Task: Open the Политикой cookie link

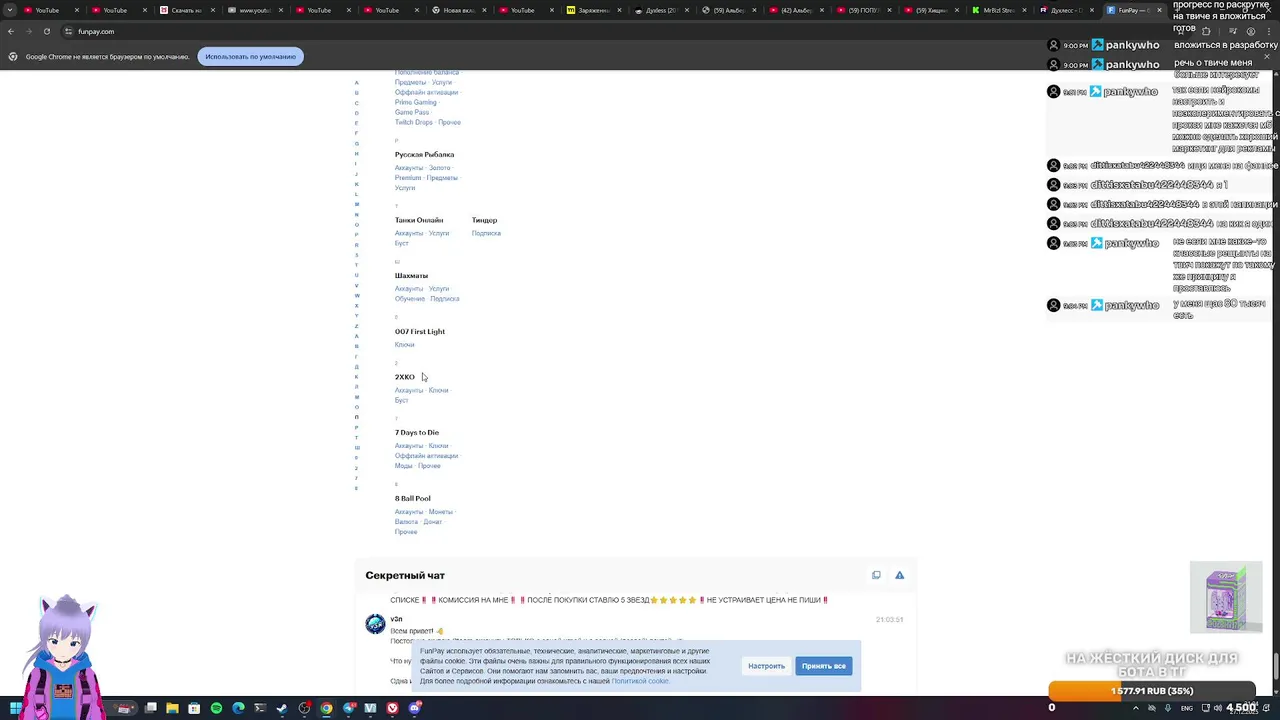Action: click(x=640, y=681)
